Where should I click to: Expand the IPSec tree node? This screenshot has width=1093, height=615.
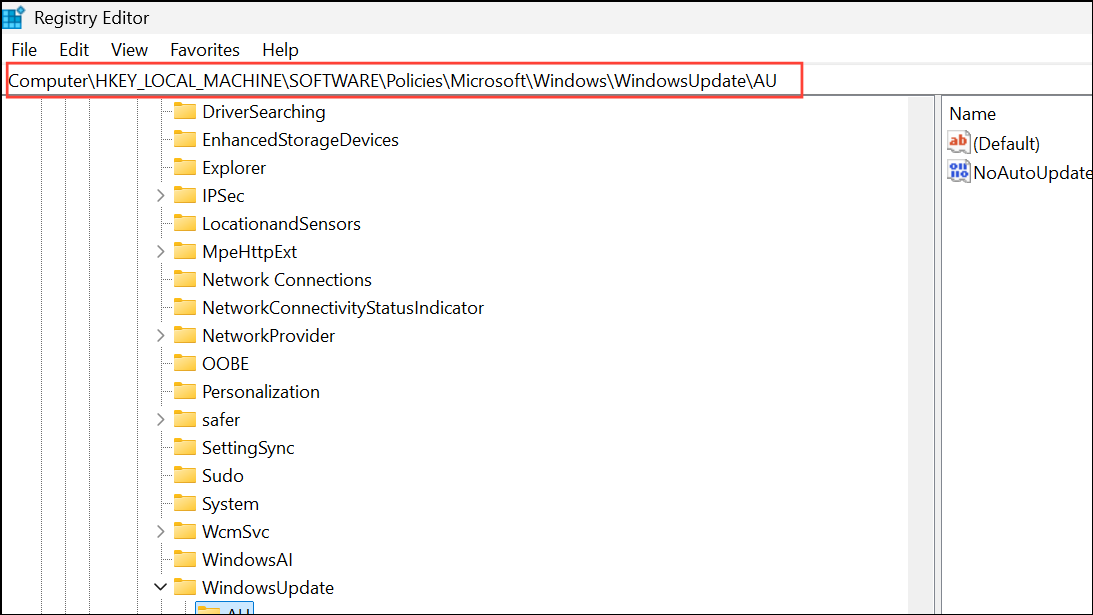[161, 195]
